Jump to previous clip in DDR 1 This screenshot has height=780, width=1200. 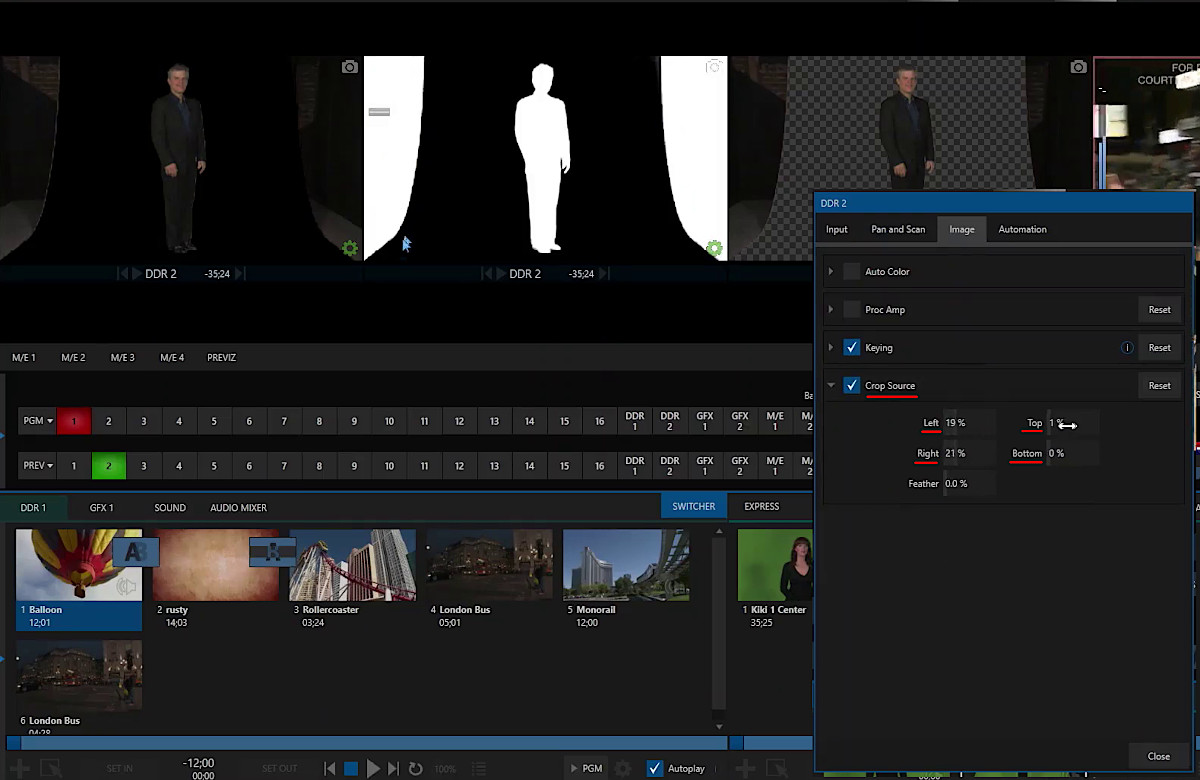(x=330, y=768)
